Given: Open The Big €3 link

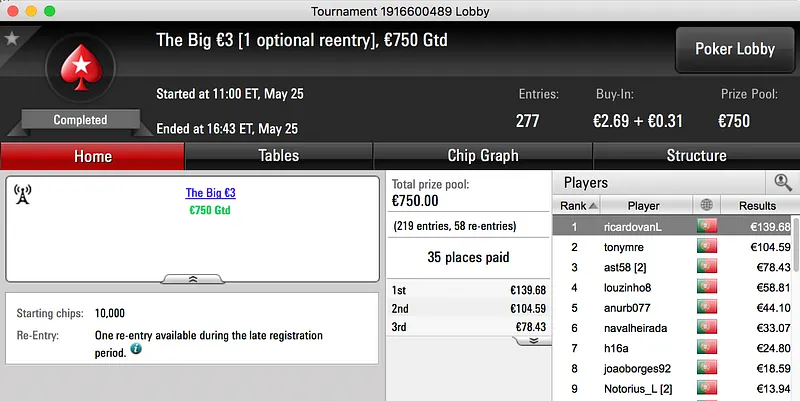Looking at the screenshot, I should click(210, 193).
